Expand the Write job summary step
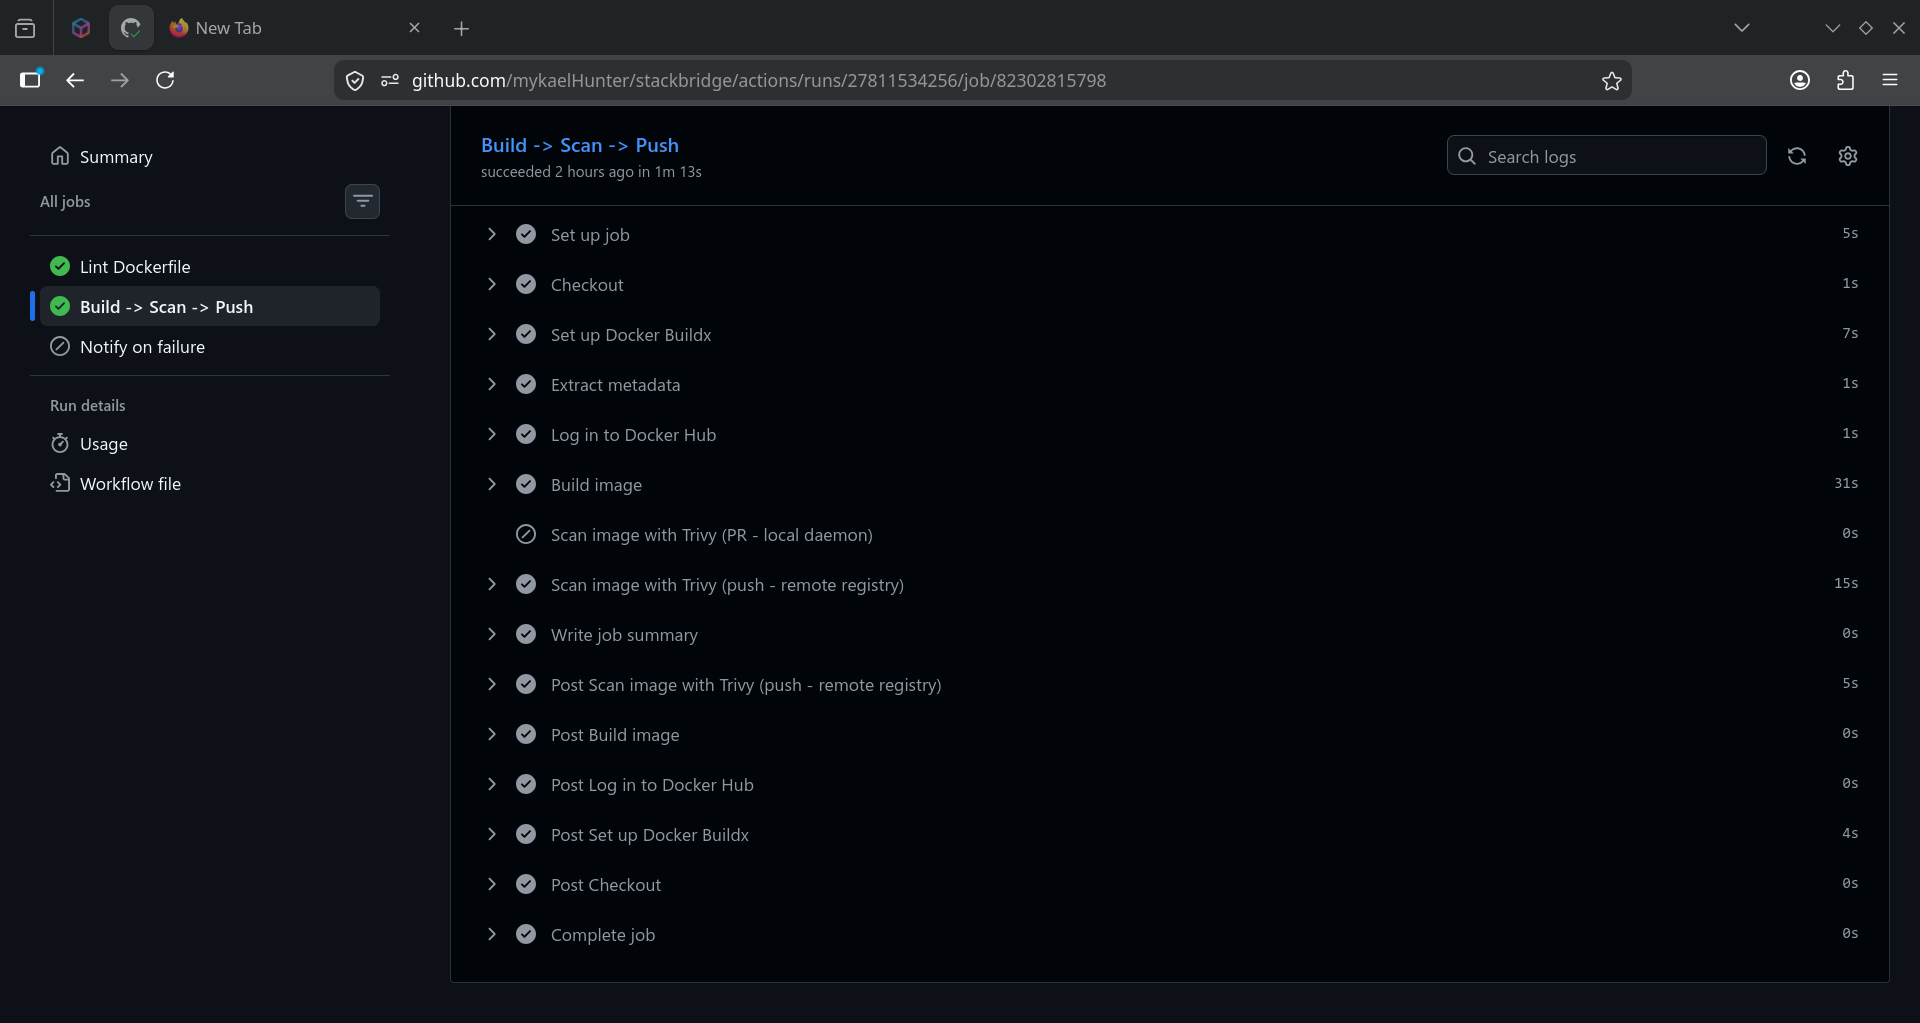1920x1023 pixels. point(1169,635)
